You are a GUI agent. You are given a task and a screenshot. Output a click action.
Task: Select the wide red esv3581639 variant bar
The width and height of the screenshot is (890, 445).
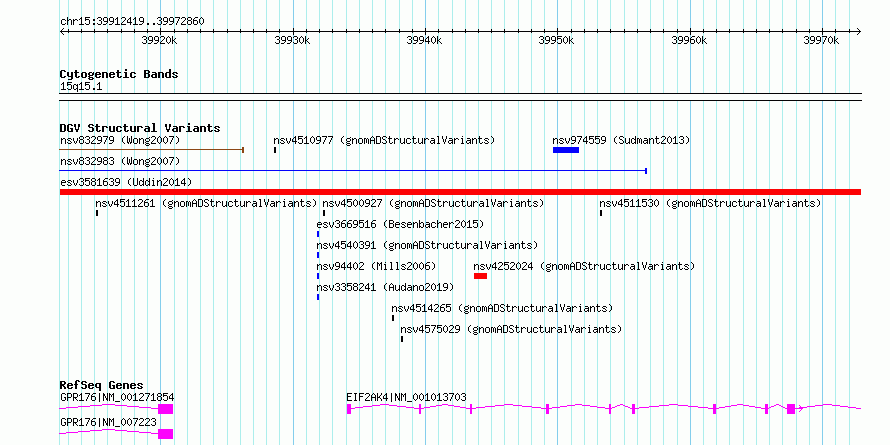(x=460, y=192)
